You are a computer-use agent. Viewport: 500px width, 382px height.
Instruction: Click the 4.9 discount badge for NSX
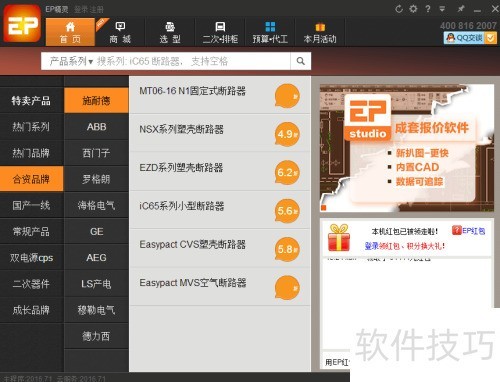287,134
